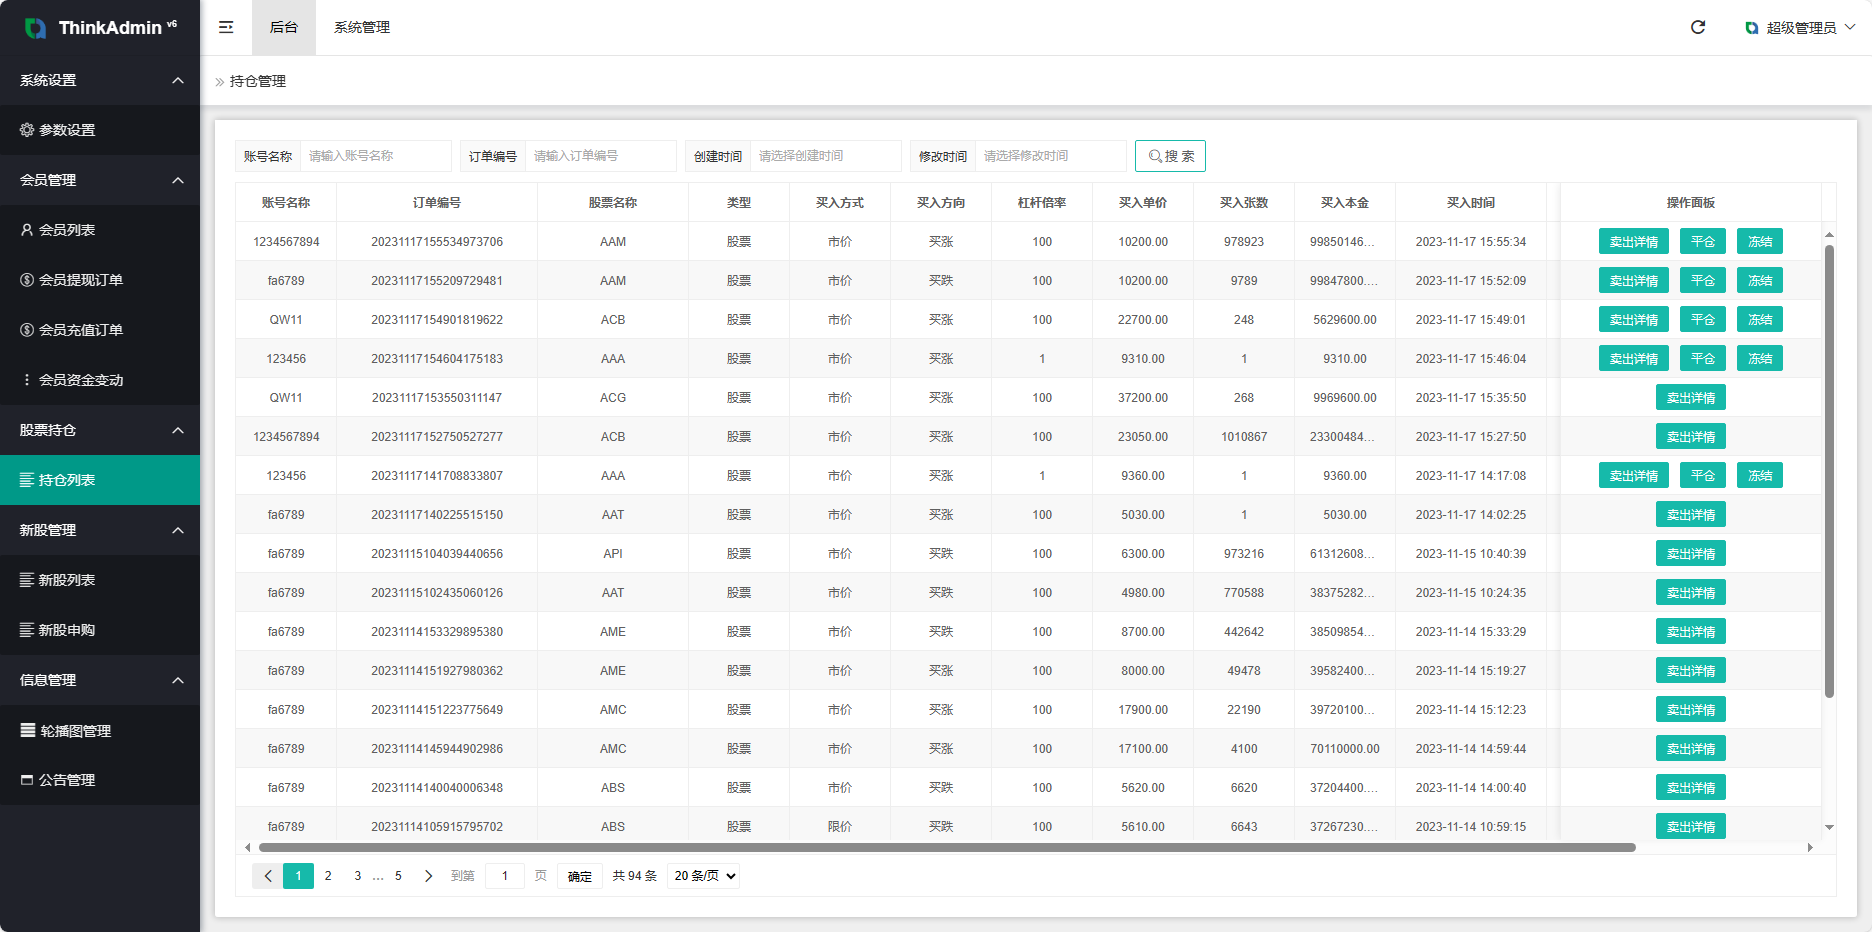
Task: Click table scroll-down arrow
Action: coord(1829,827)
